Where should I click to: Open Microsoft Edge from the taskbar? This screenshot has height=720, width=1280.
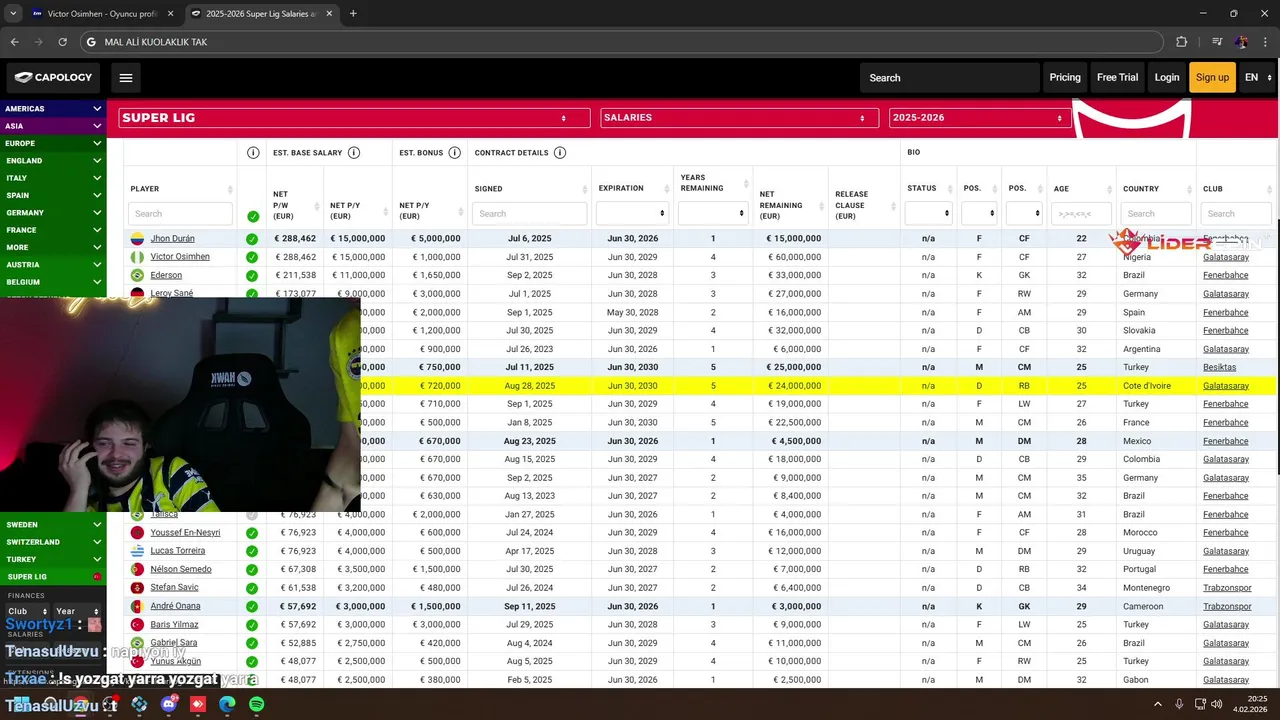pos(227,704)
